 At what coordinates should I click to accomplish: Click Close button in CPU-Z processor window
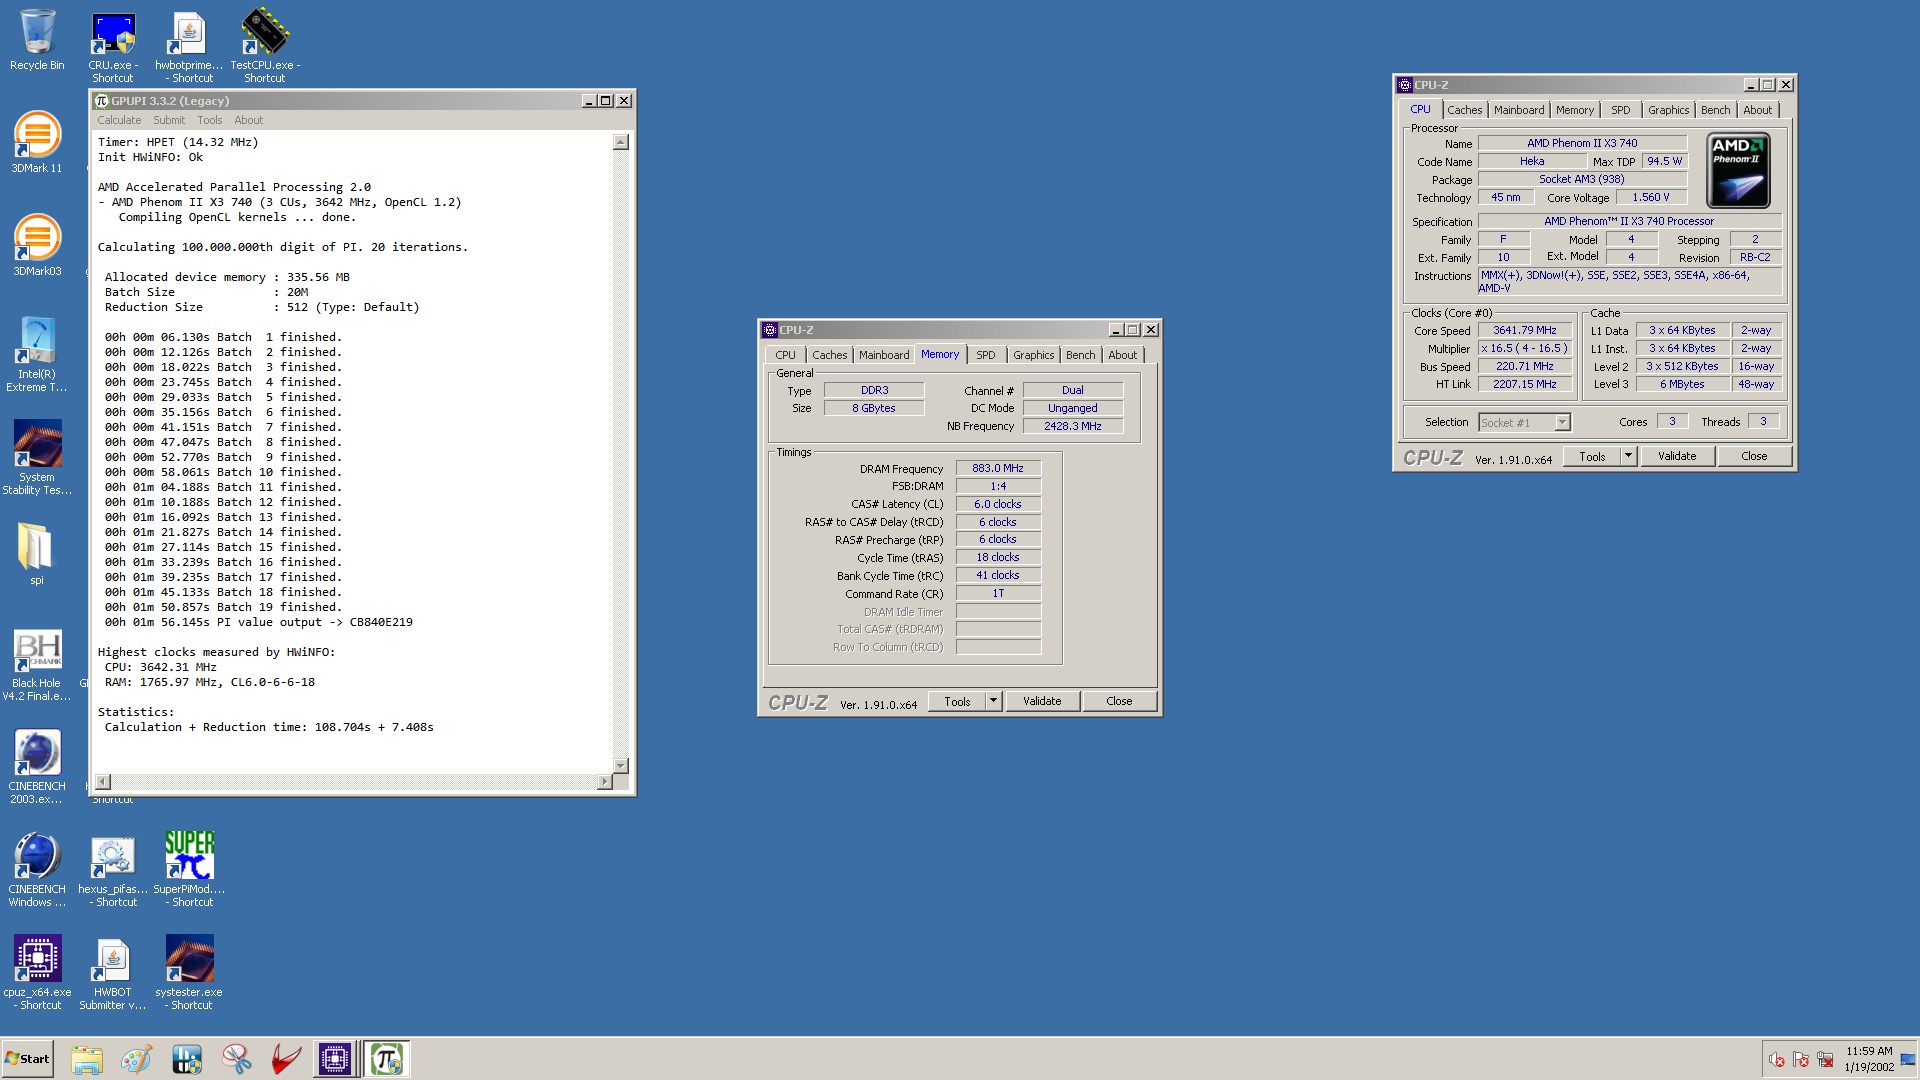tap(1754, 457)
